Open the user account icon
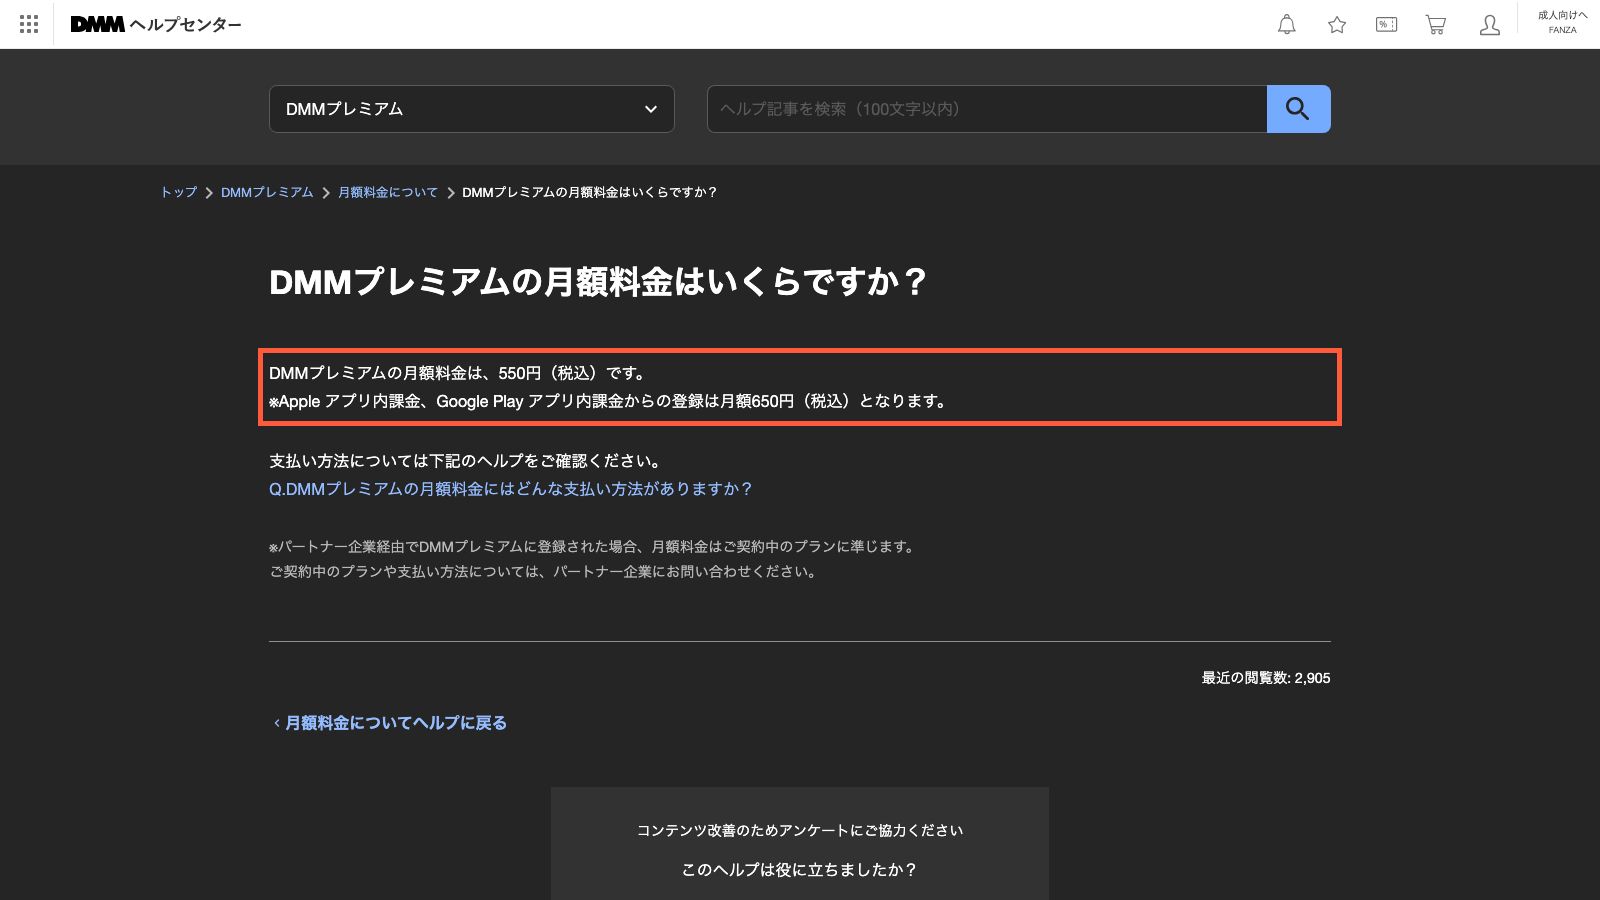The image size is (1600, 900). click(x=1490, y=25)
